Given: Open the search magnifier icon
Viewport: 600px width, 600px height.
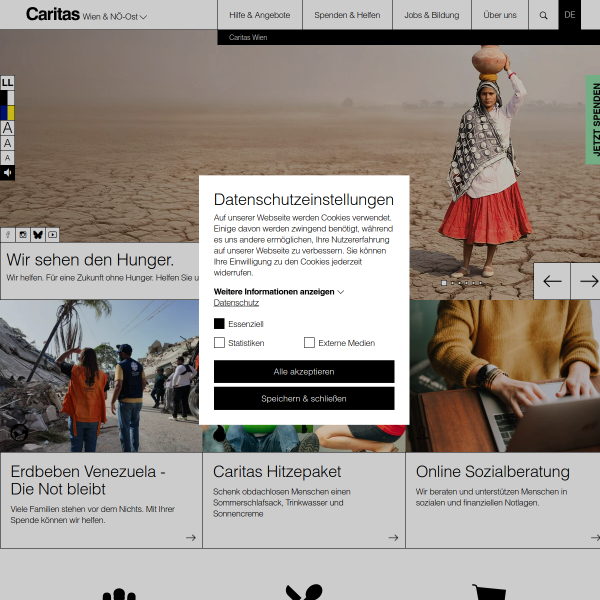Looking at the screenshot, I should tap(543, 15).
